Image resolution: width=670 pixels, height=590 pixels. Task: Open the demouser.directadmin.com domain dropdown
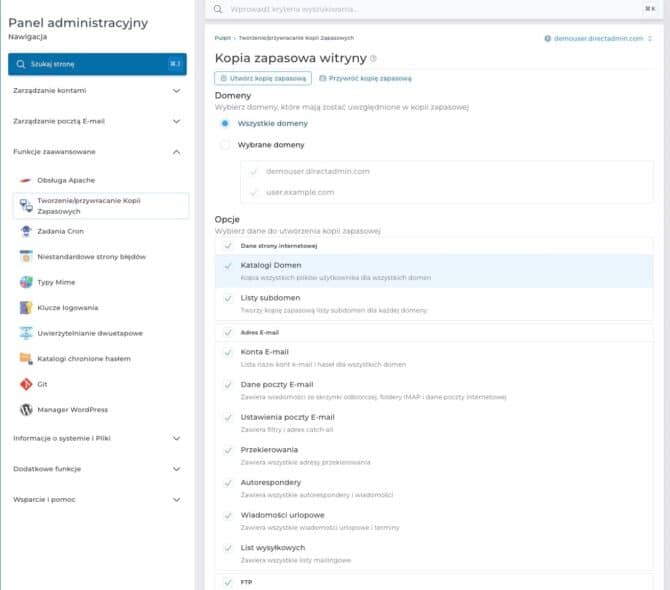(x=598, y=38)
